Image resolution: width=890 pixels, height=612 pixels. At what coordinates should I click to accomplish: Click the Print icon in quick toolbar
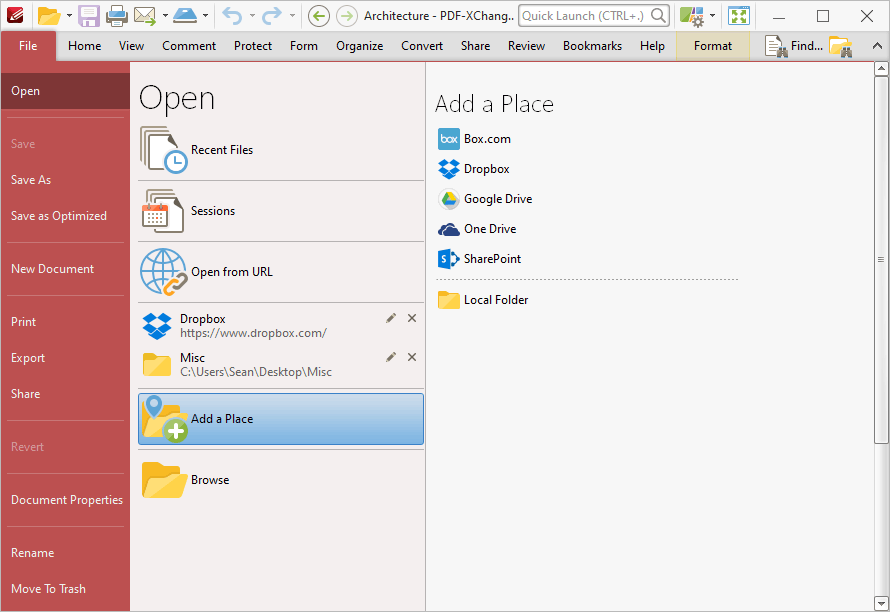(x=117, y=16)
